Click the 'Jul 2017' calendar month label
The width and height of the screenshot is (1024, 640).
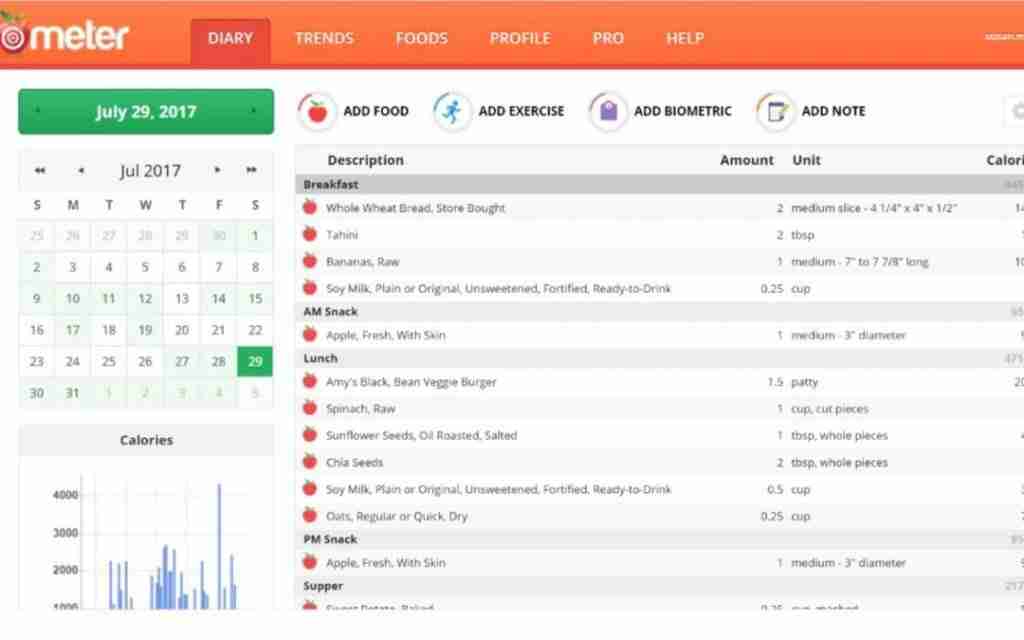pos(150,170)
